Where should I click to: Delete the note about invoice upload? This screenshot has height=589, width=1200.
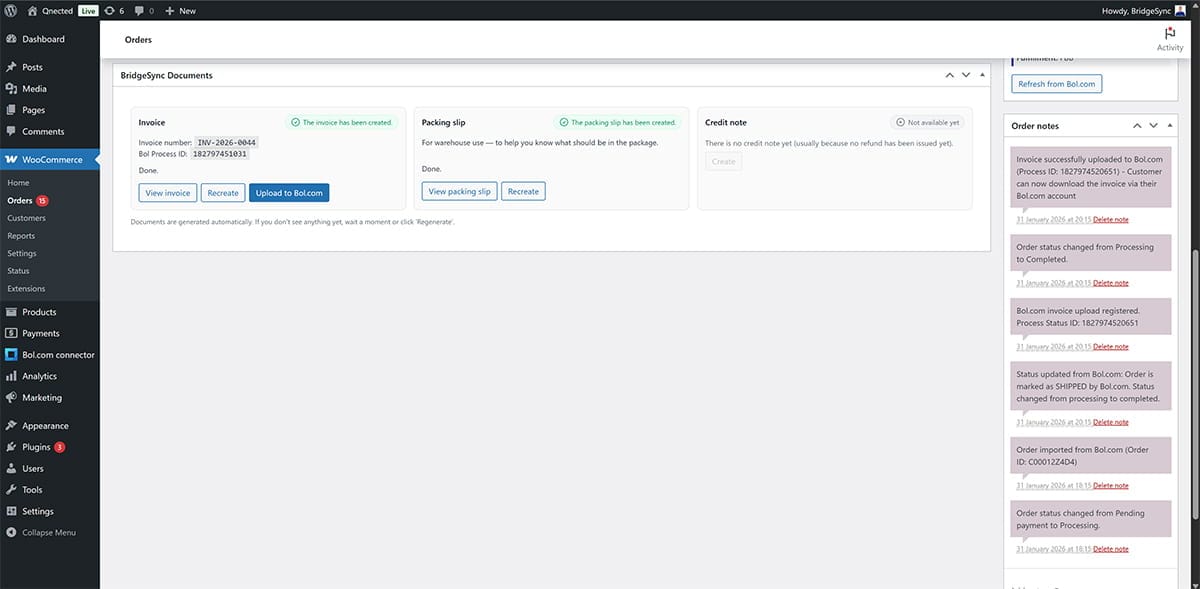click(x=1110, y=219)
